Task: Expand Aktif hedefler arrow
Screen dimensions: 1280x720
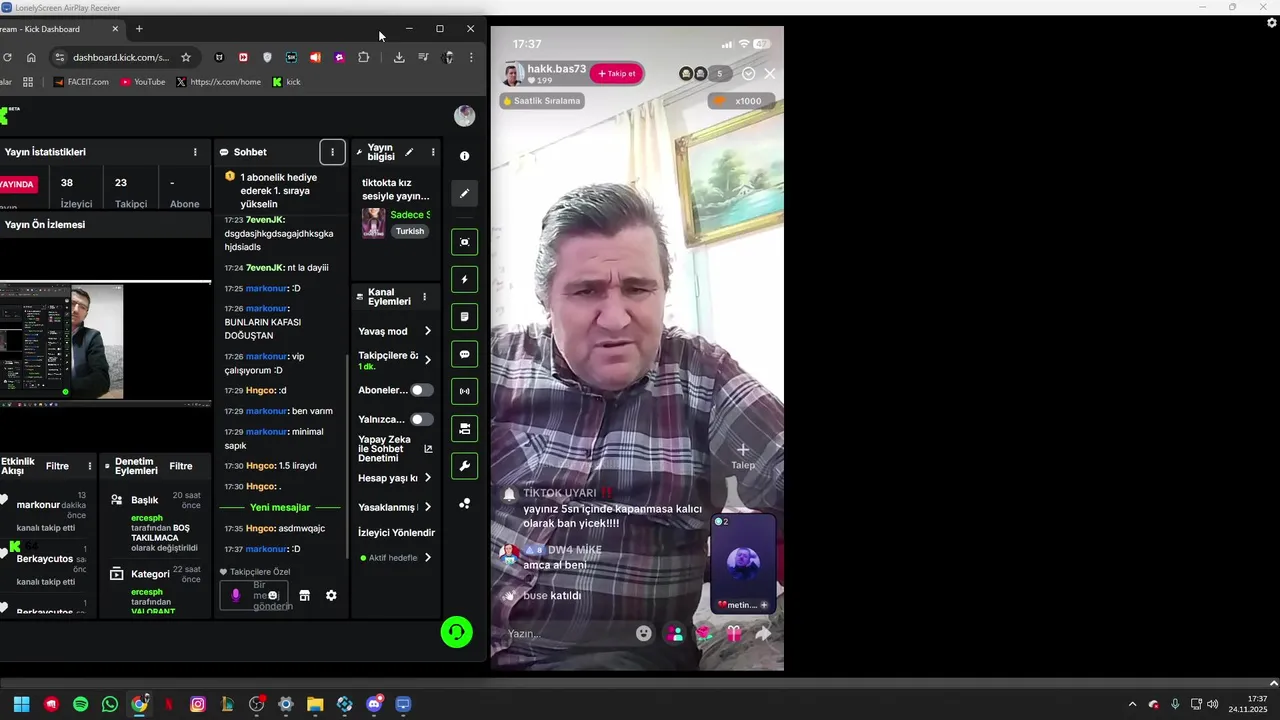Action: (427, 557)
